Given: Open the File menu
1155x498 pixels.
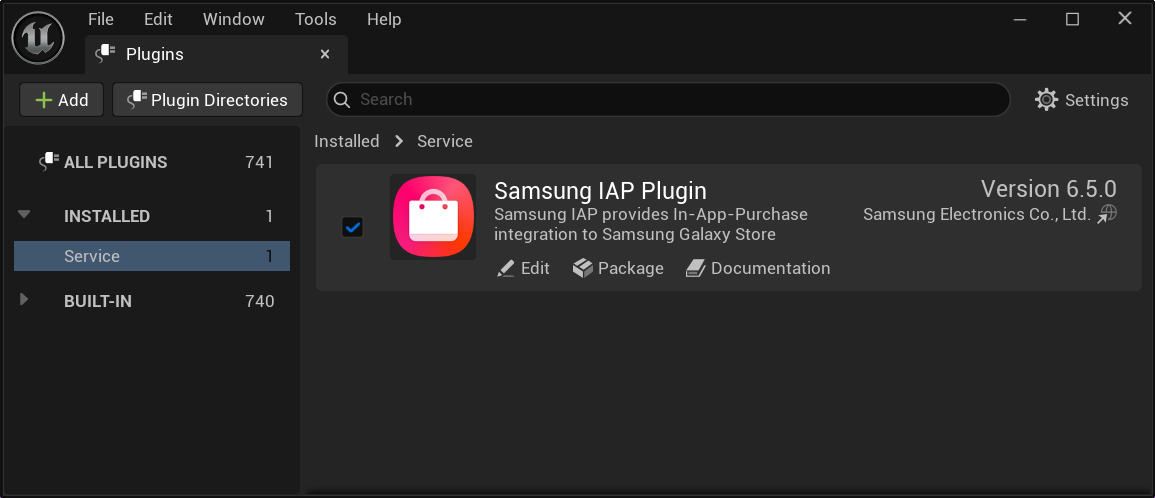Looking at the screenshot, I should tap(101, 19).
